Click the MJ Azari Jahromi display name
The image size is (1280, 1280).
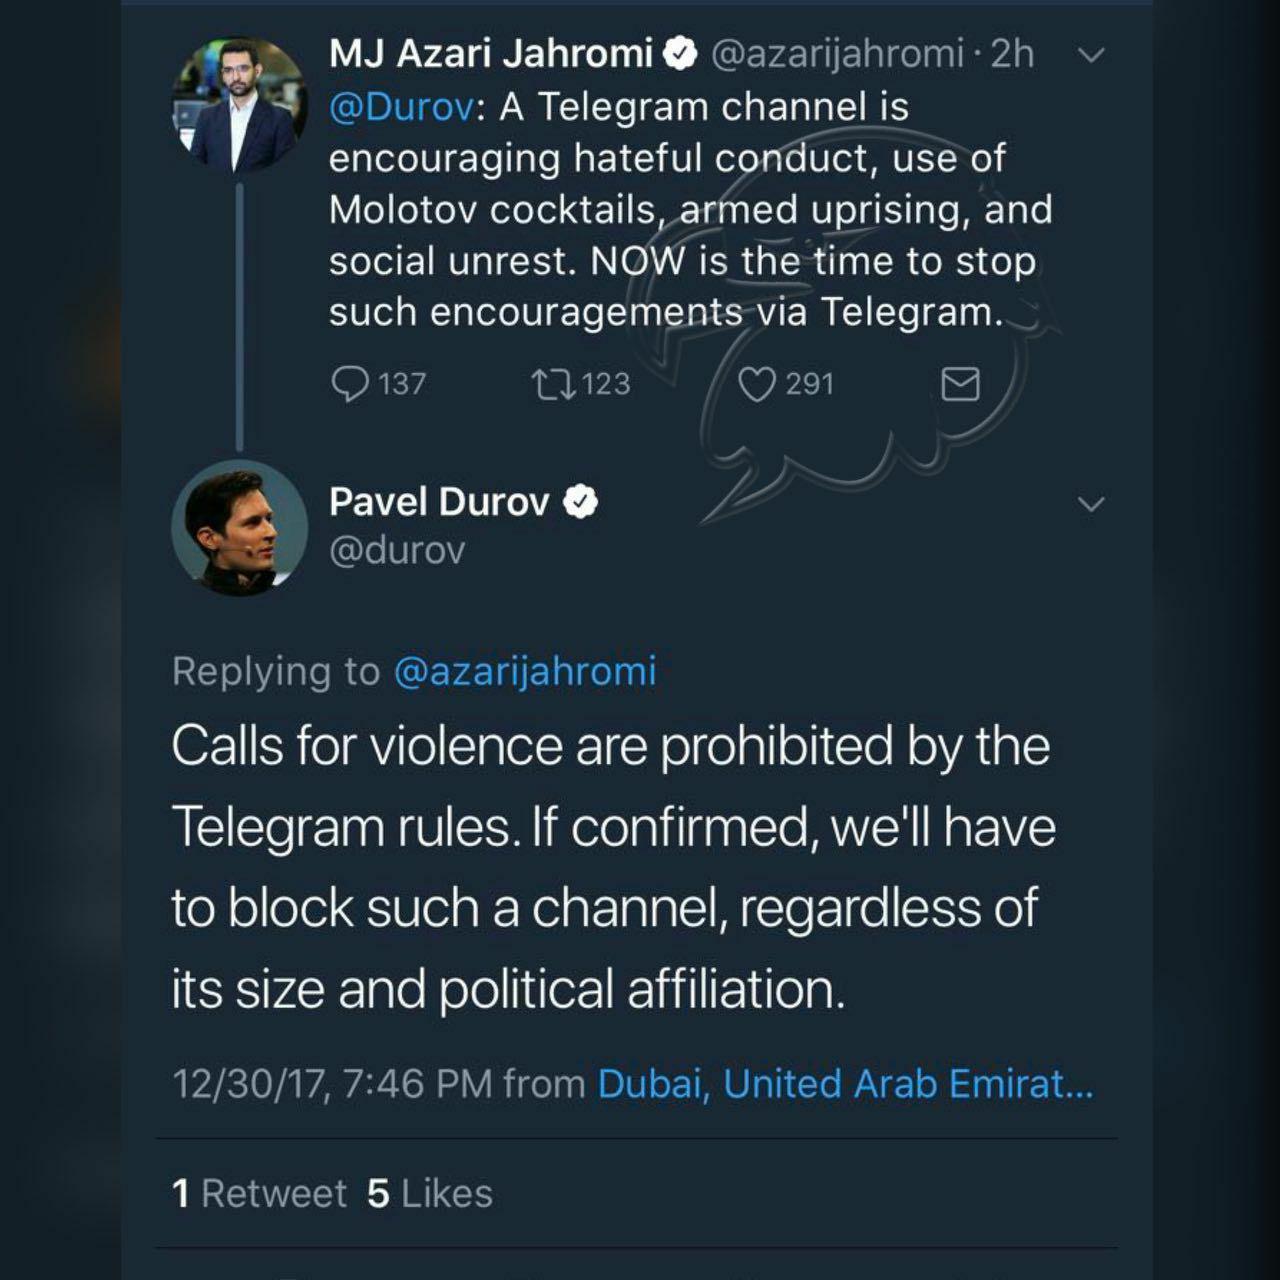point(490,54)
